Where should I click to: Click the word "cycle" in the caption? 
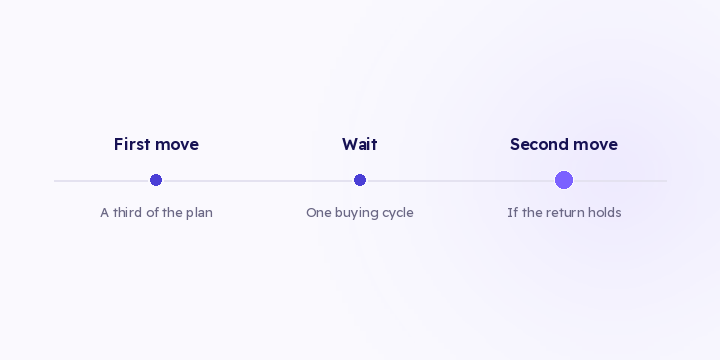tap(399, 214)
